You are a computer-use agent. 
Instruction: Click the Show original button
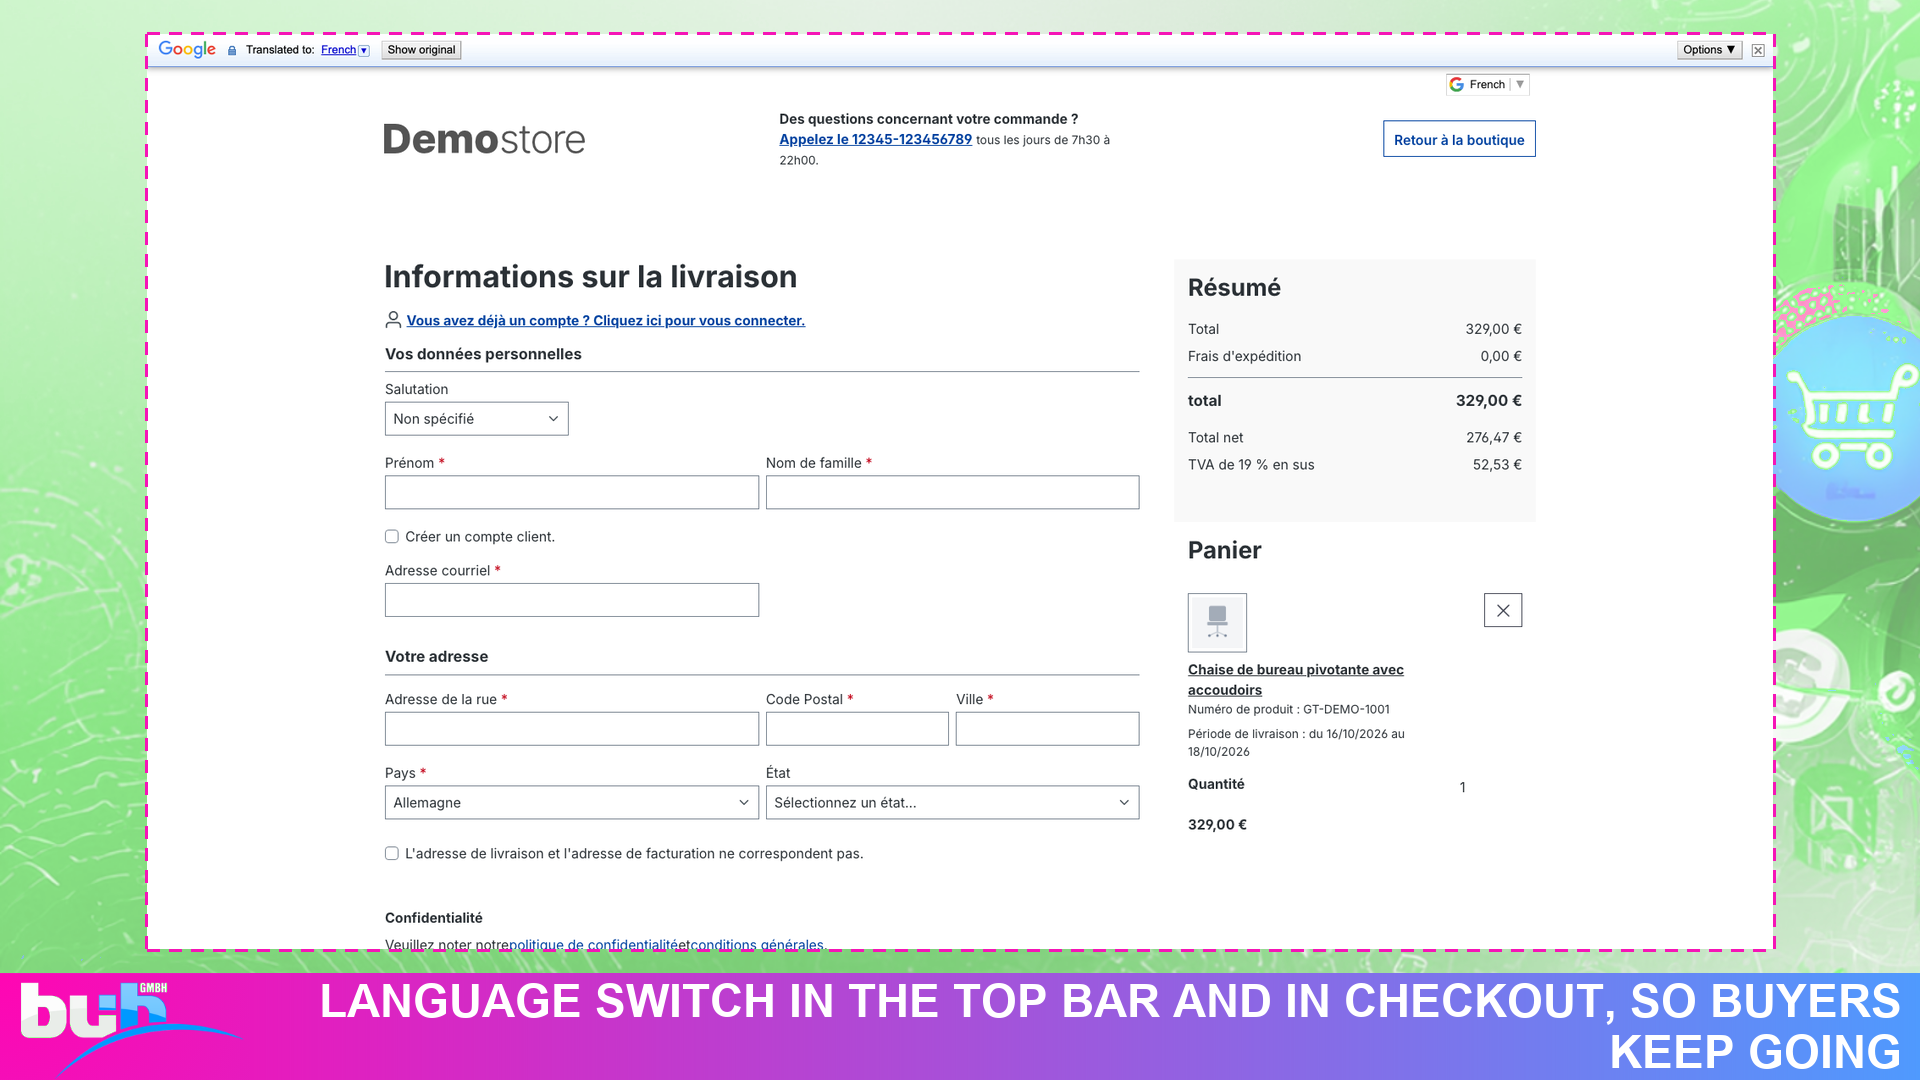pyautogui.click(x=421, y=50)
